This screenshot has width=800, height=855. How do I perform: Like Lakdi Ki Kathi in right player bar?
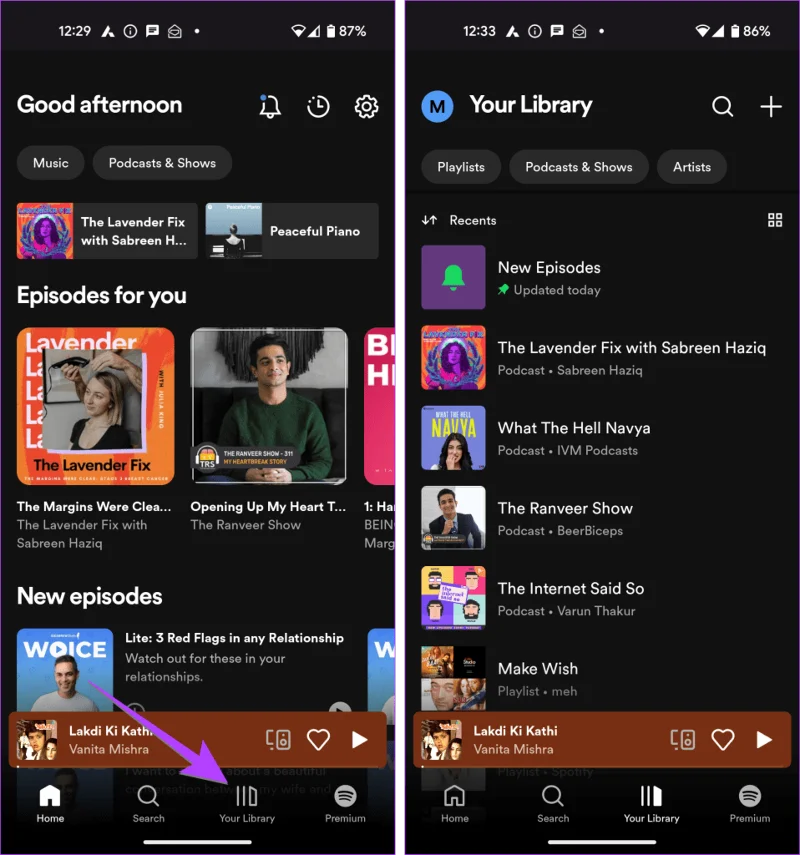tap(723, 740)
